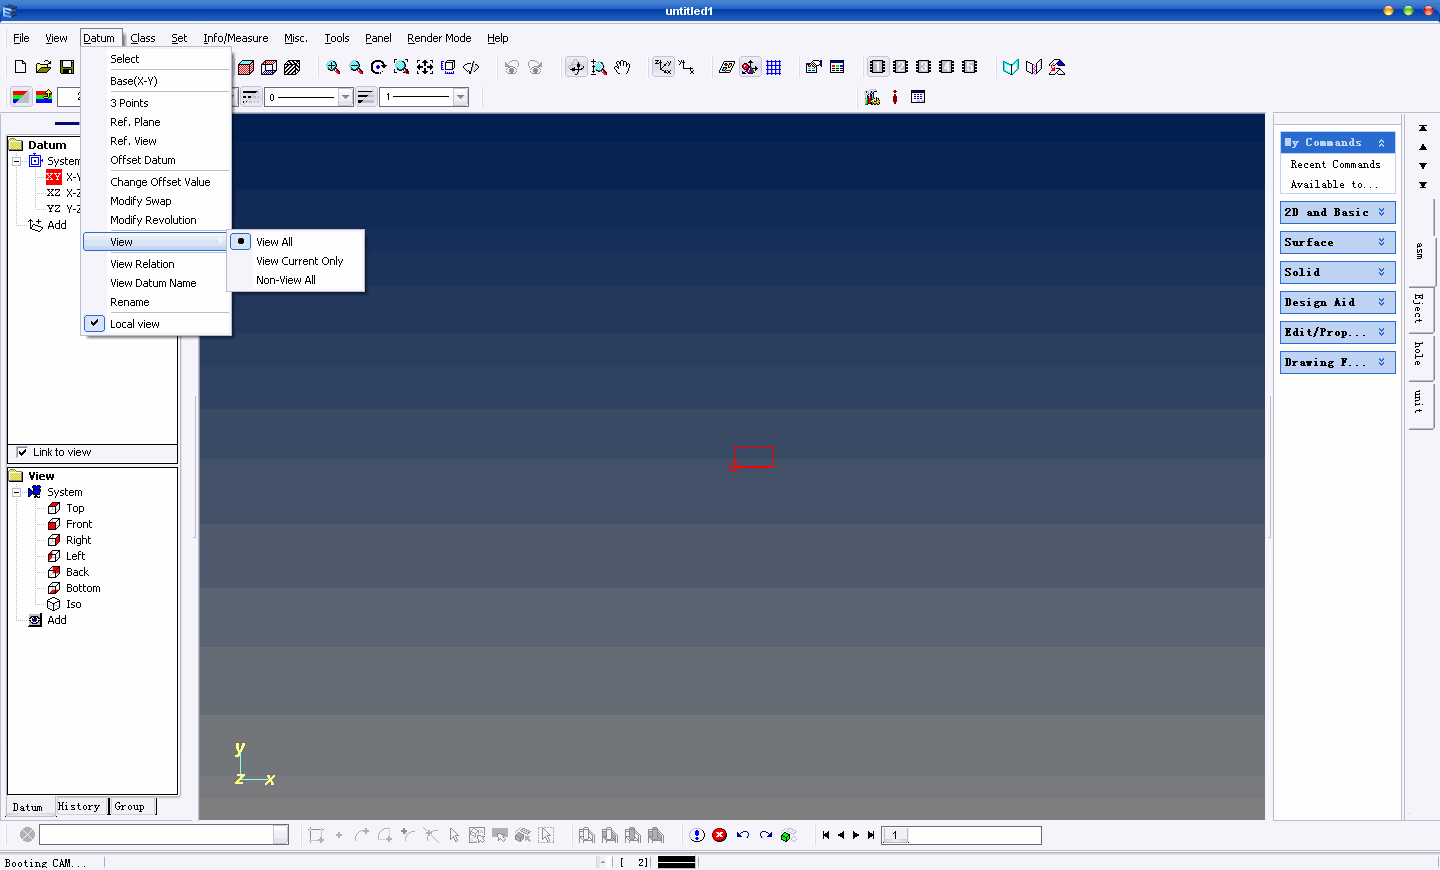Image resolution: width=1440 pixels, height=870 pixels.
Task: Click the undo arrow in bottom toolbar
Action: [743, 835]
